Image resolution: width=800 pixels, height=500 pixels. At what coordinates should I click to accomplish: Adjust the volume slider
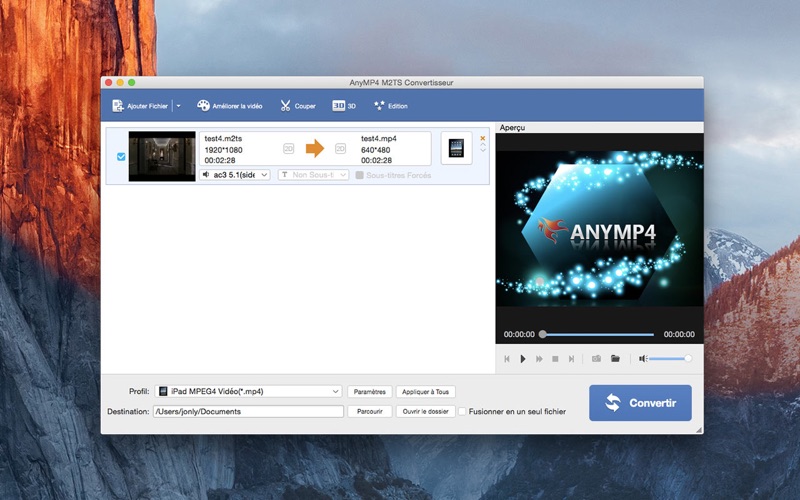click(670, 359)
